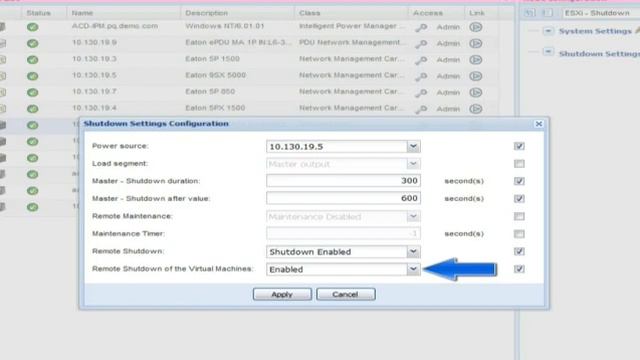Screen dimensions: 640x360
Task: Open the Remote Maintenance dropdown
Action: [413, 216]
